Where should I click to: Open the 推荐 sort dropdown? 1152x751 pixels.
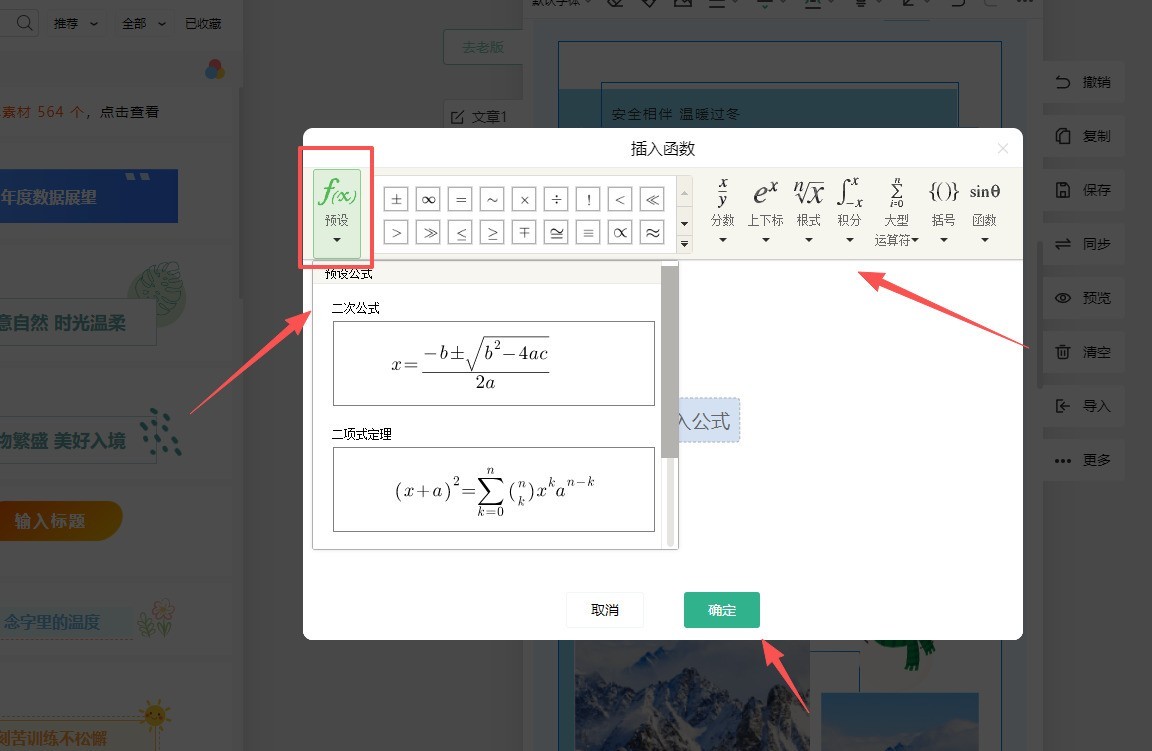(76, 24)
